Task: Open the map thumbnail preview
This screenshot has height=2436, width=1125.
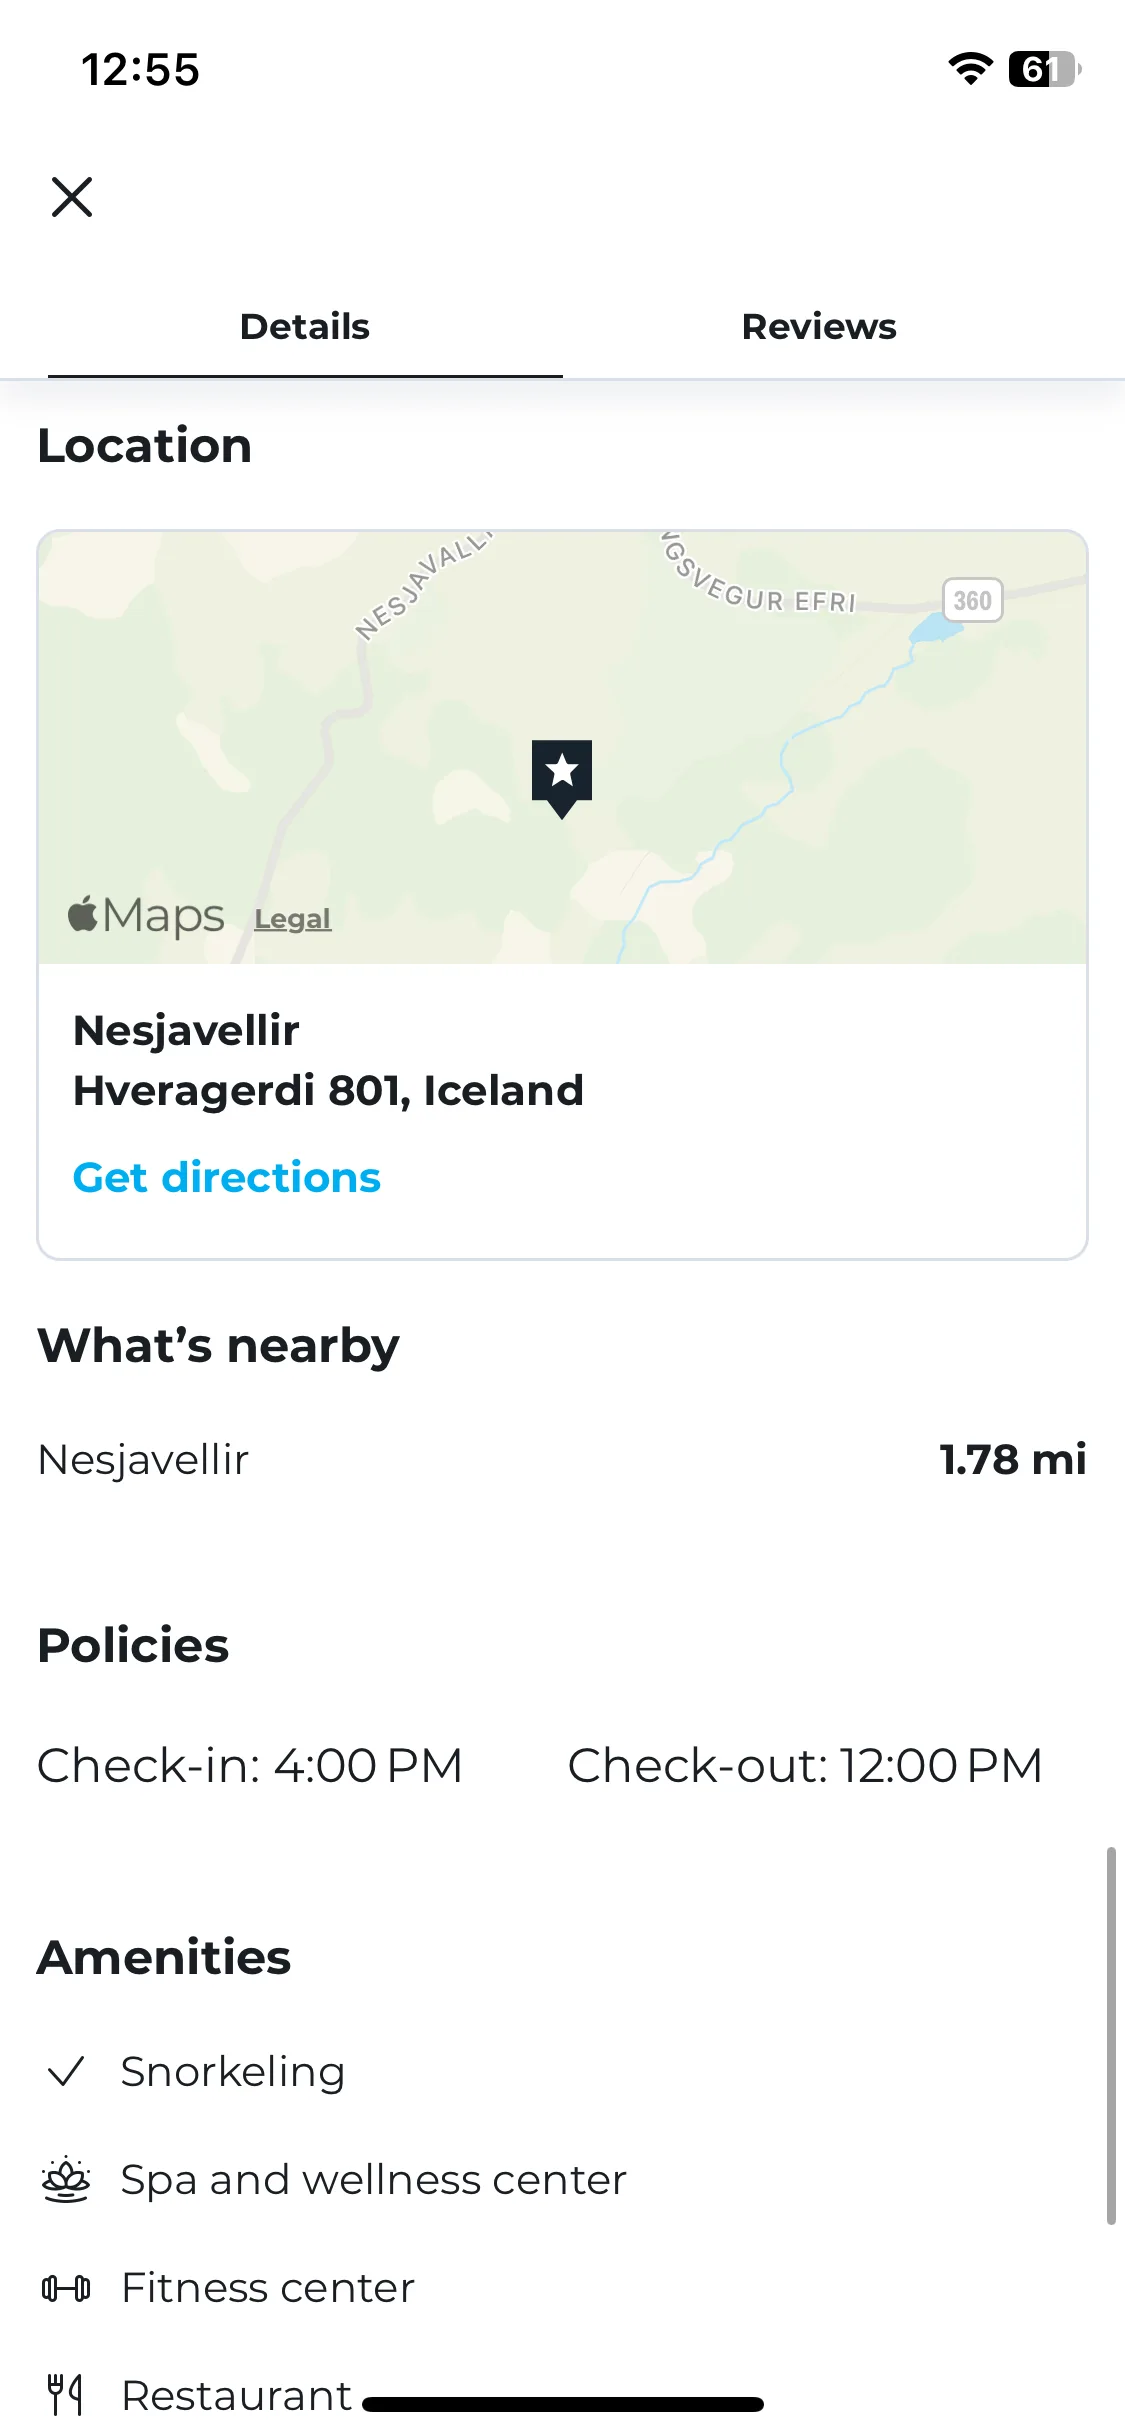Action: pos(562,747)
